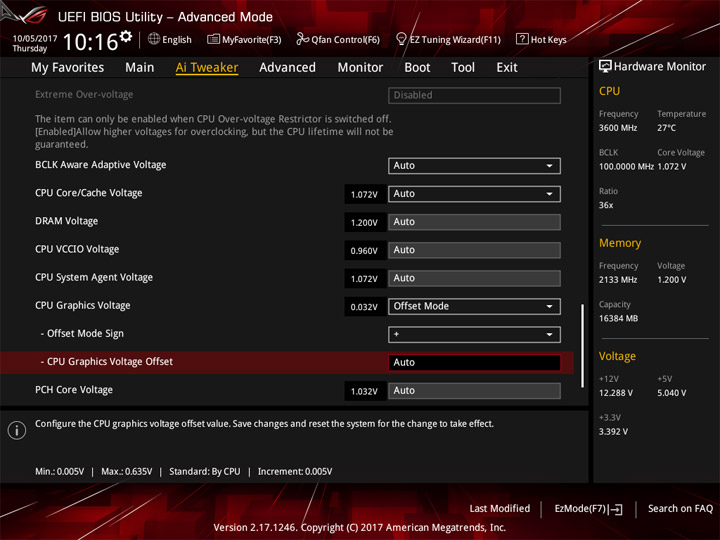Open MyFavorite(F3) from top bar
Viewport: 720px width, 540px height.
point(244,39)
